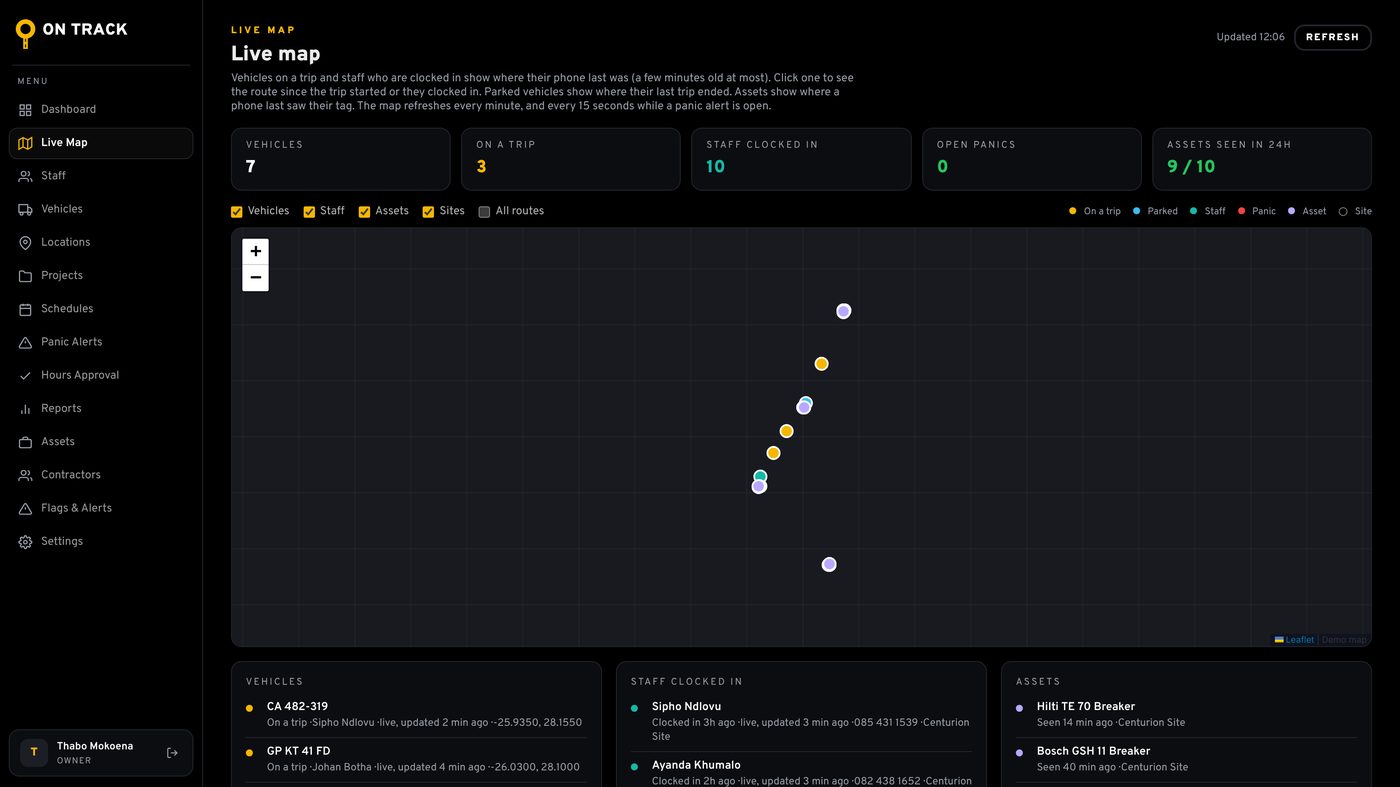
Task: Click the Assets Seen in 24h card
Action: pyautogui.click(x=1262, y=159)
